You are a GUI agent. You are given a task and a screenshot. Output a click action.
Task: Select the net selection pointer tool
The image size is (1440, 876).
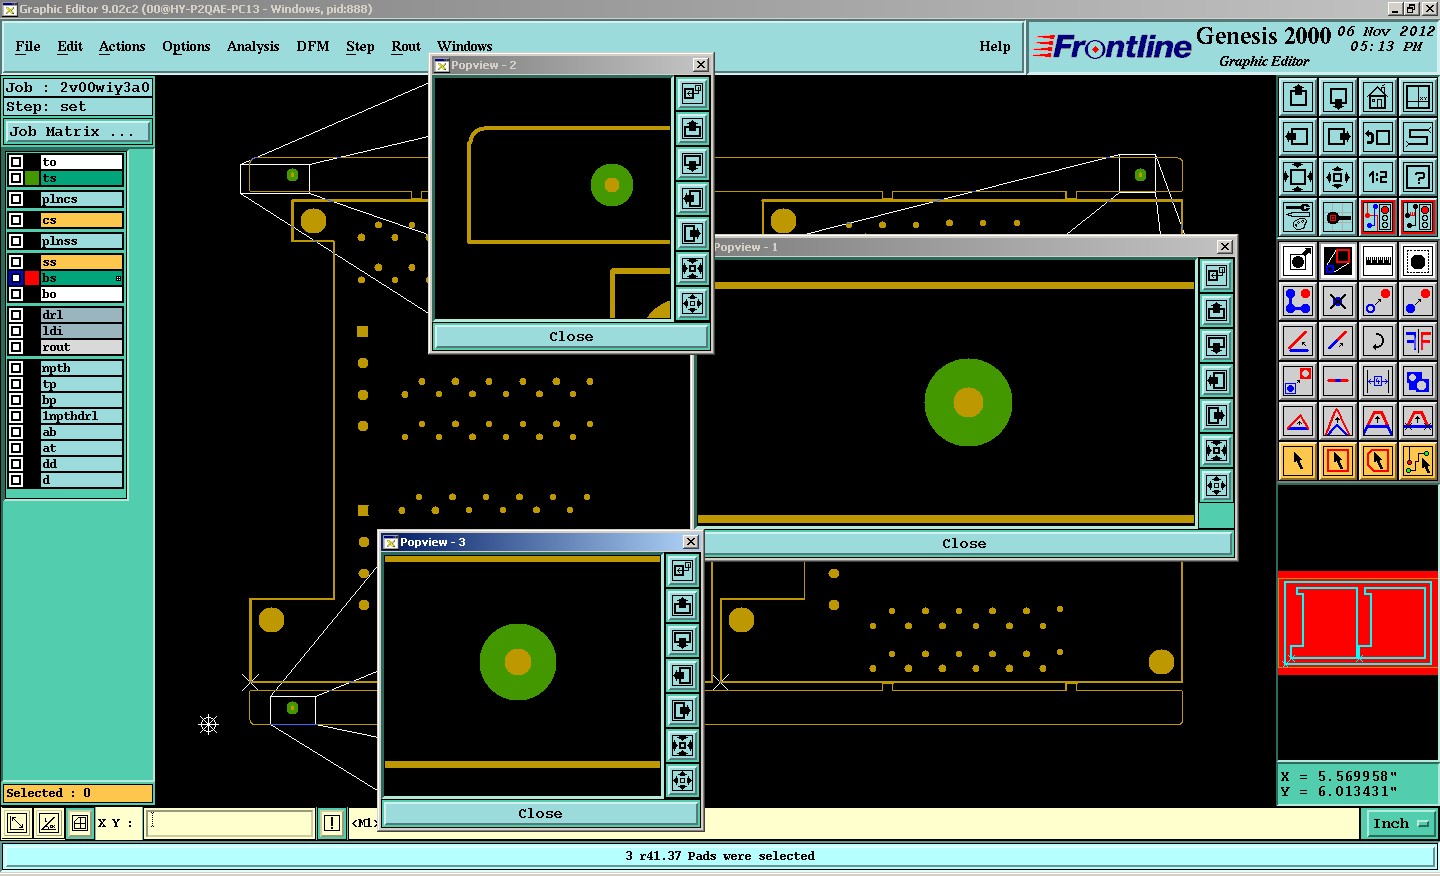tap(1418, 461)
